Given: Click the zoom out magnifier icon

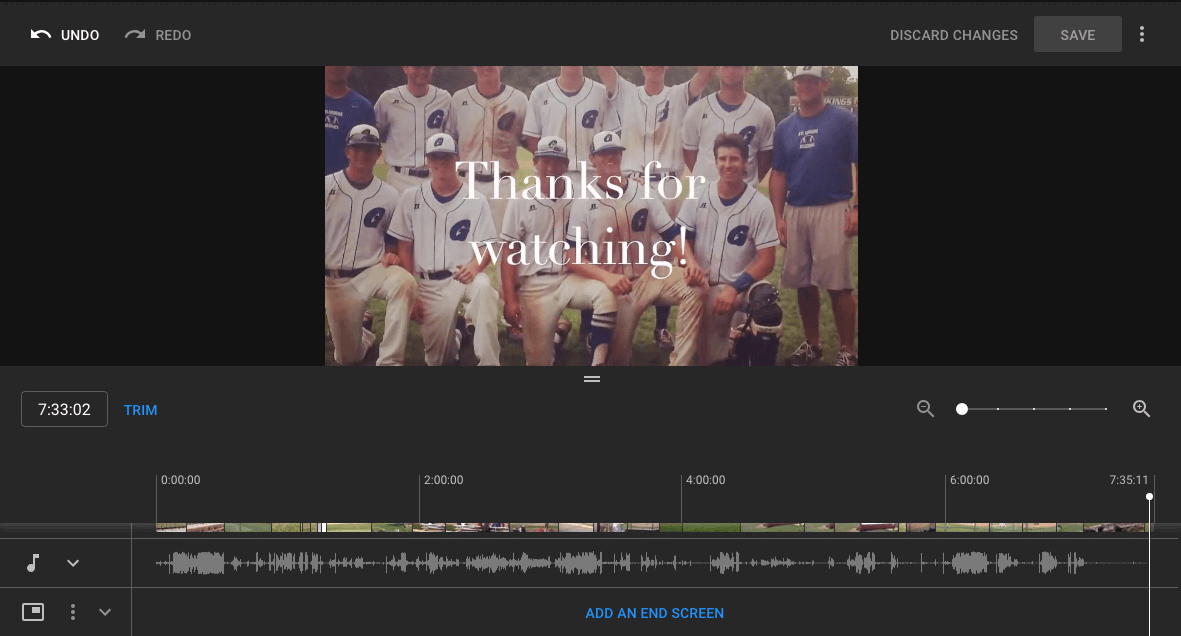Looking at the screenshot, I should tap(926, 409).
